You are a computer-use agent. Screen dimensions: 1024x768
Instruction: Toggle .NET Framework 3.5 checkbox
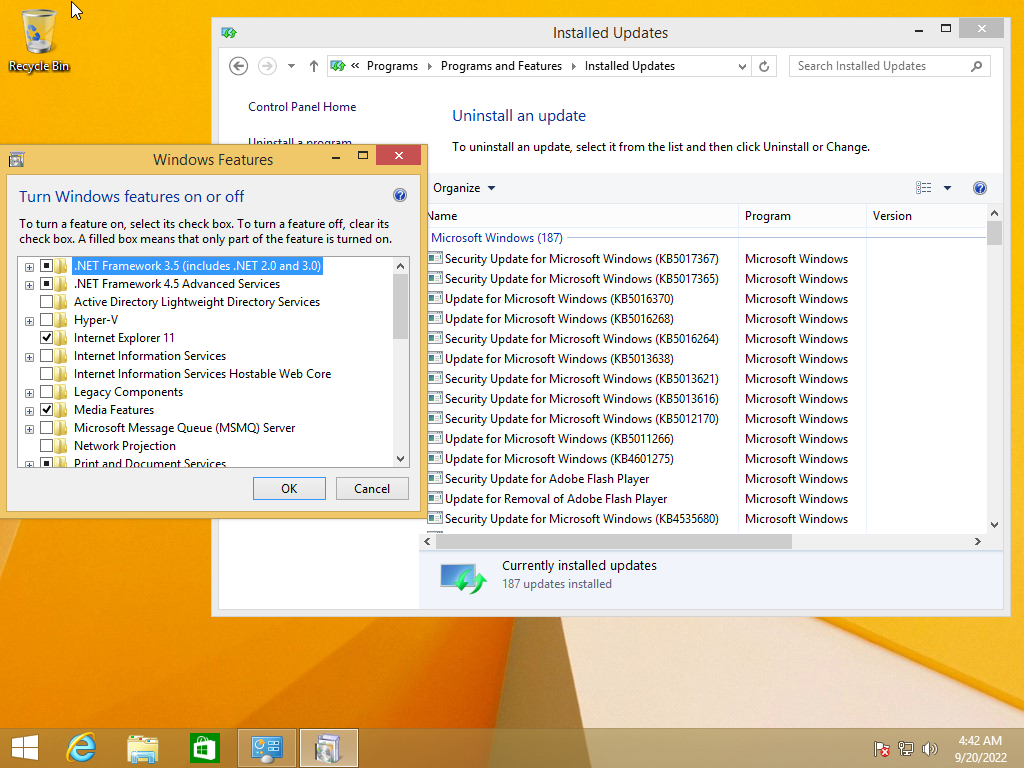tap(46, 266)
